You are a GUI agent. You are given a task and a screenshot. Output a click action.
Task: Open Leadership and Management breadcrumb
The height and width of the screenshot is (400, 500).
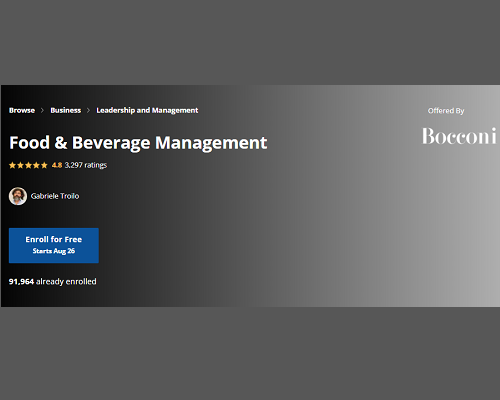147,110
